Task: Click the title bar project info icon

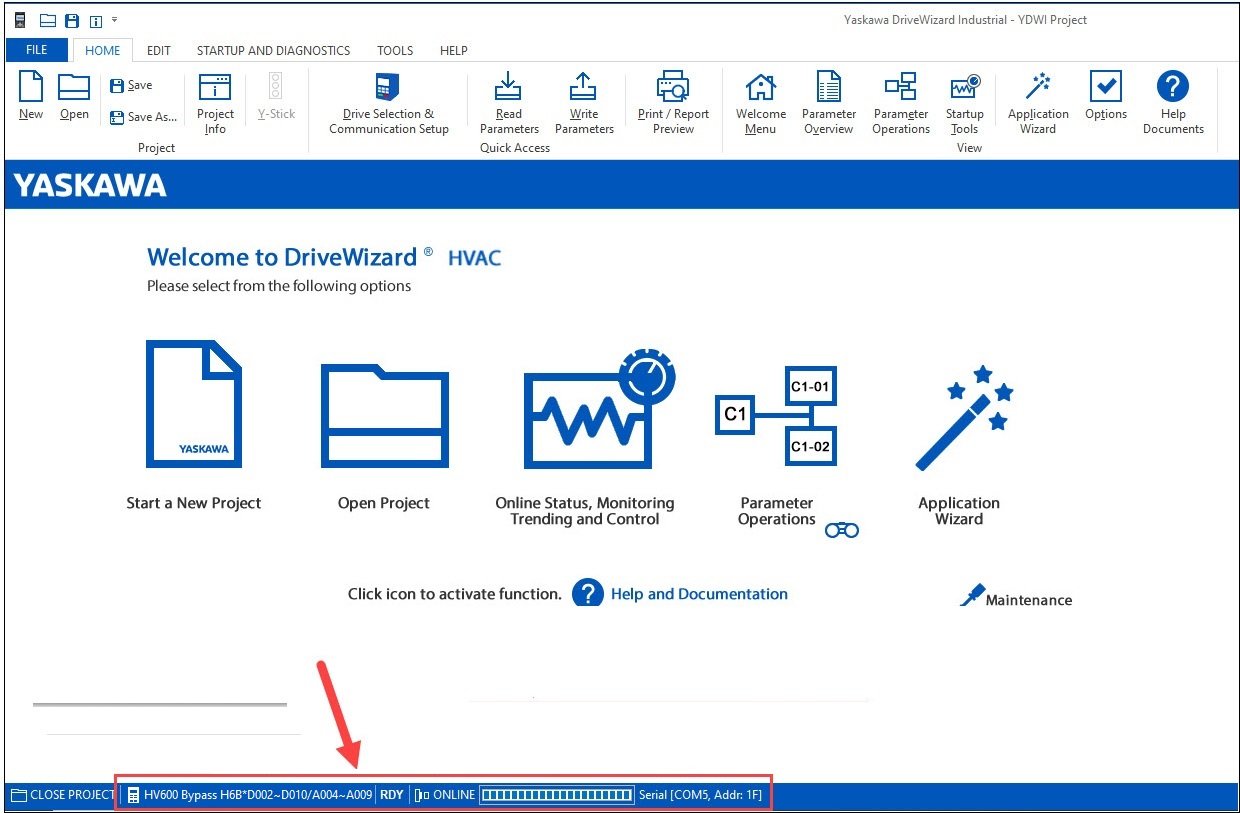Action: pyautogui.click(x=96, y=20)
